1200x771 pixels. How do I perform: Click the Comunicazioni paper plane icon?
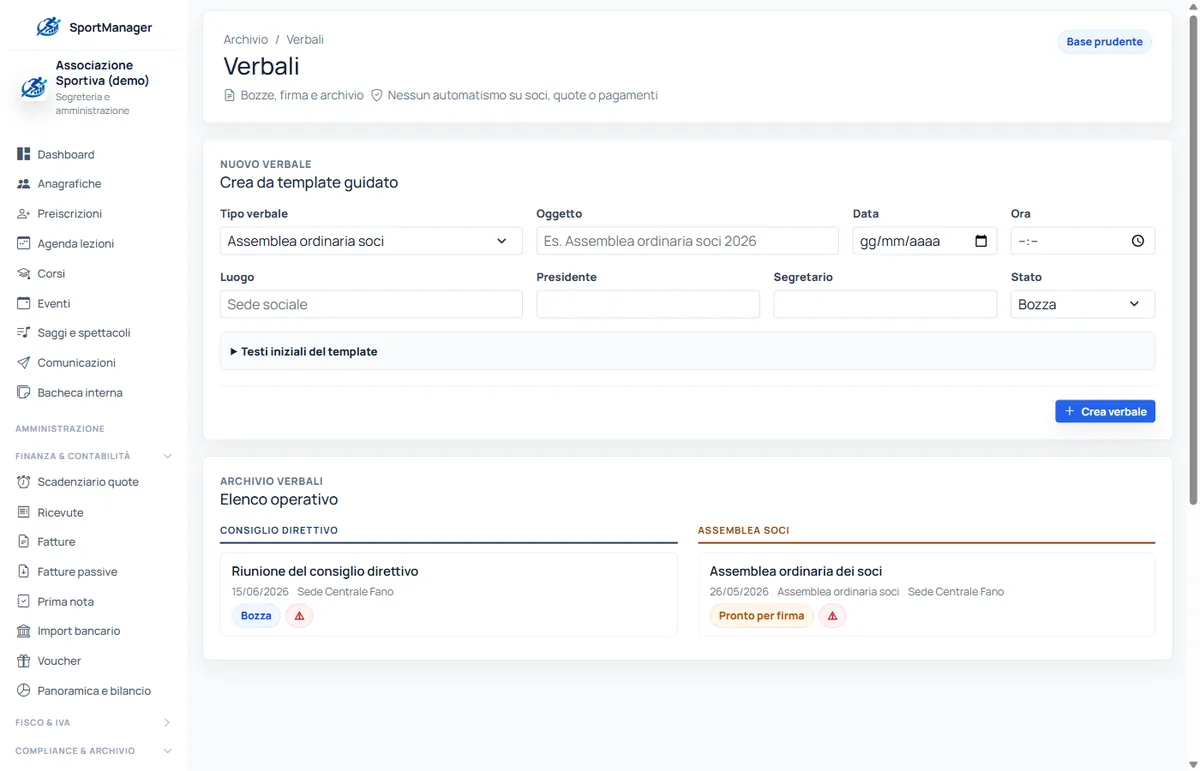click(x=24, y=362)
